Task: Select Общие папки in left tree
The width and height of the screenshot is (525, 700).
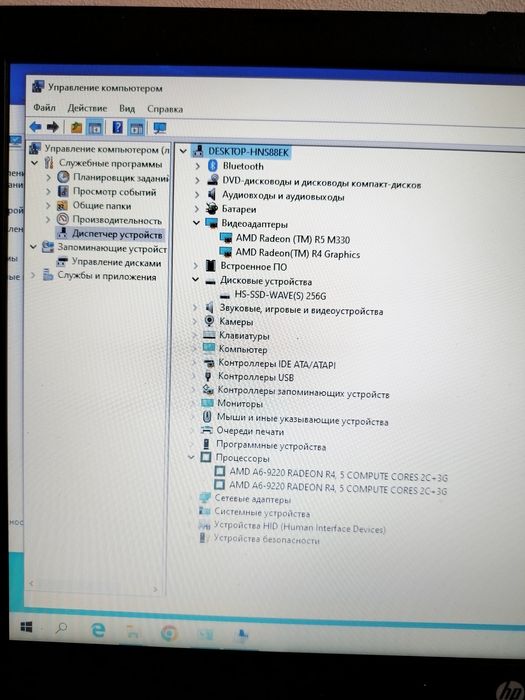Action: [102, 206]
